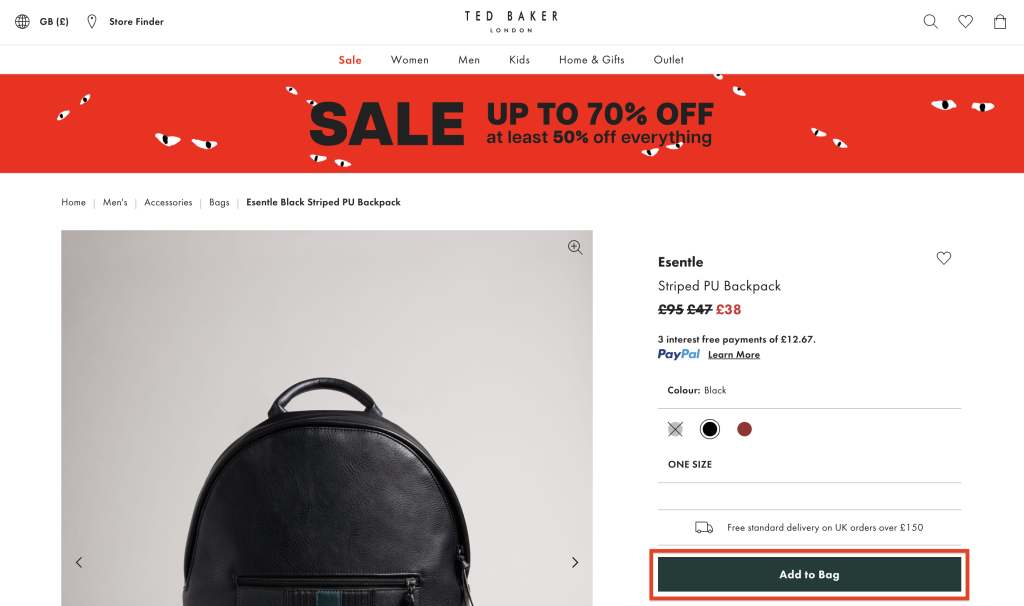The width and height of the screenshot is (1024, 606).
Task: Click the Store Finder pin icon
Action: pos(92,22)
